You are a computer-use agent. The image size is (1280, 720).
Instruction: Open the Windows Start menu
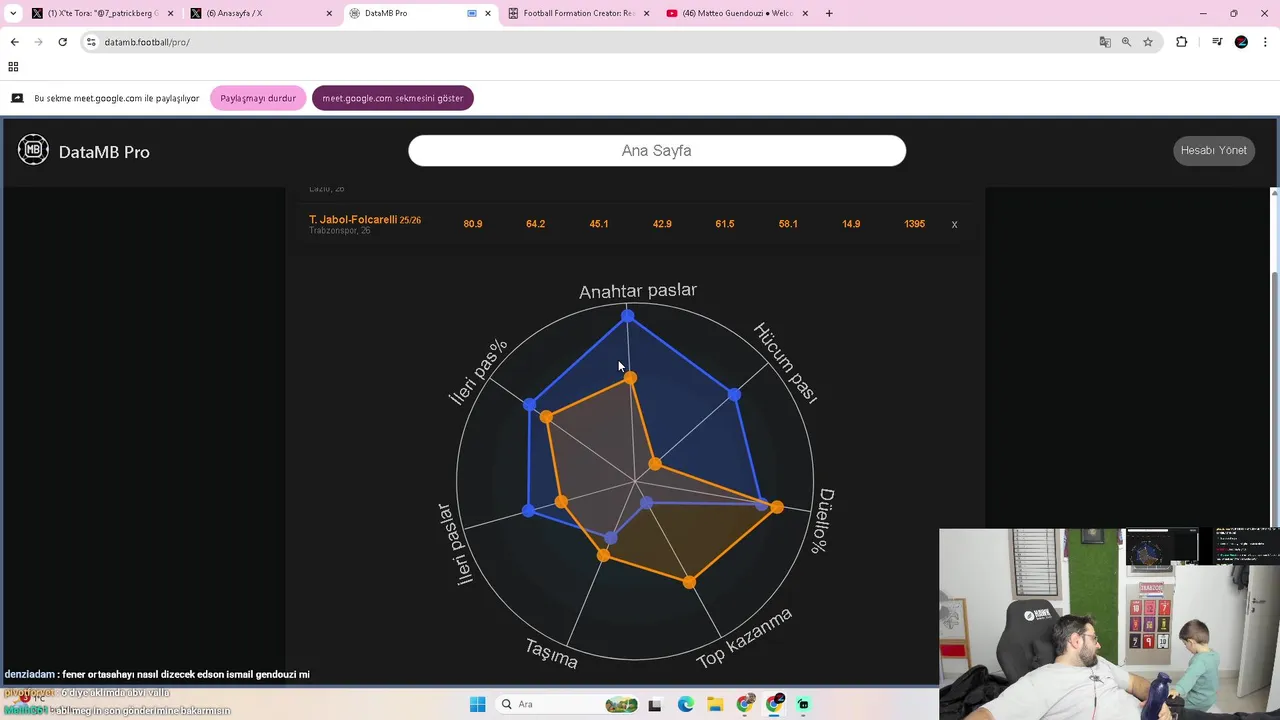pyautogui.click(x=477, y=704)
